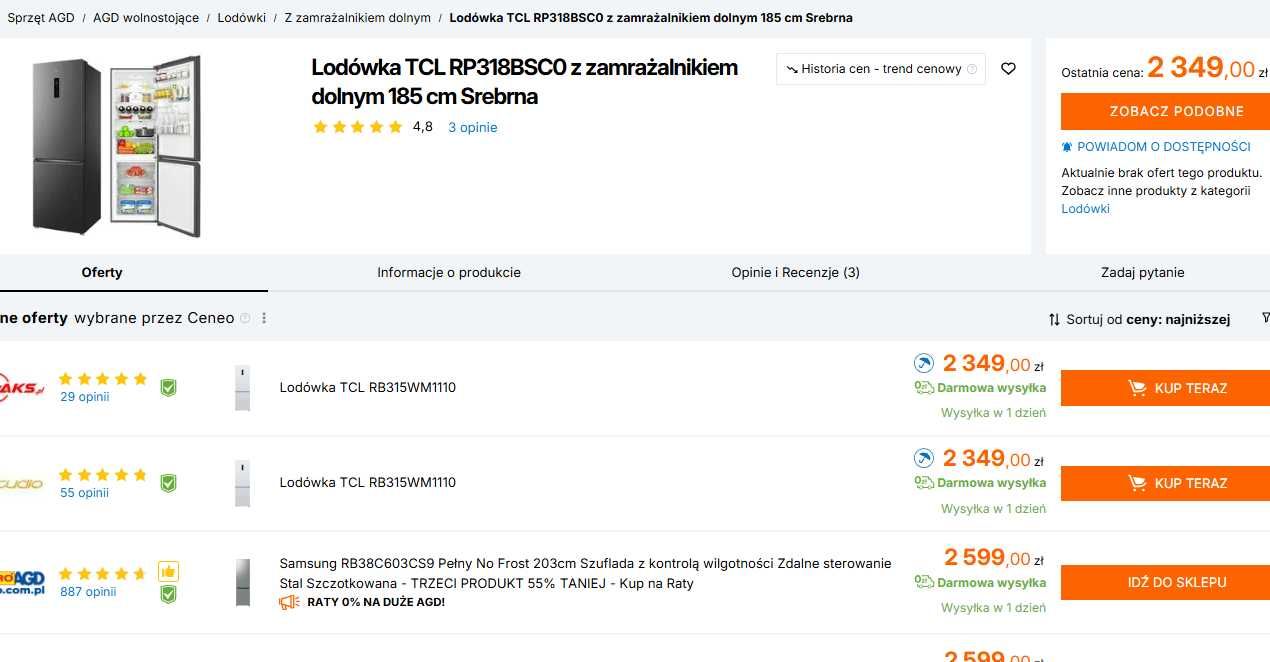This screenshot has height=662, width=1270.
Task: Open the 29 opinii shop reviews link
Action: tap(85, 397)
